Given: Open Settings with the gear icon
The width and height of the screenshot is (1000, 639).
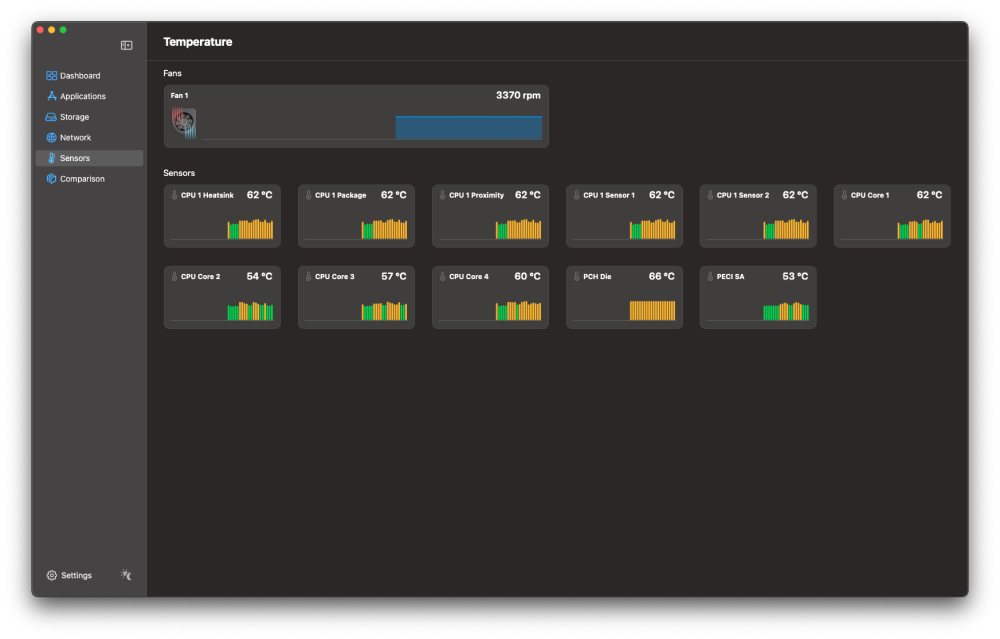Looking at the screenshot, I should pos(52,575).
